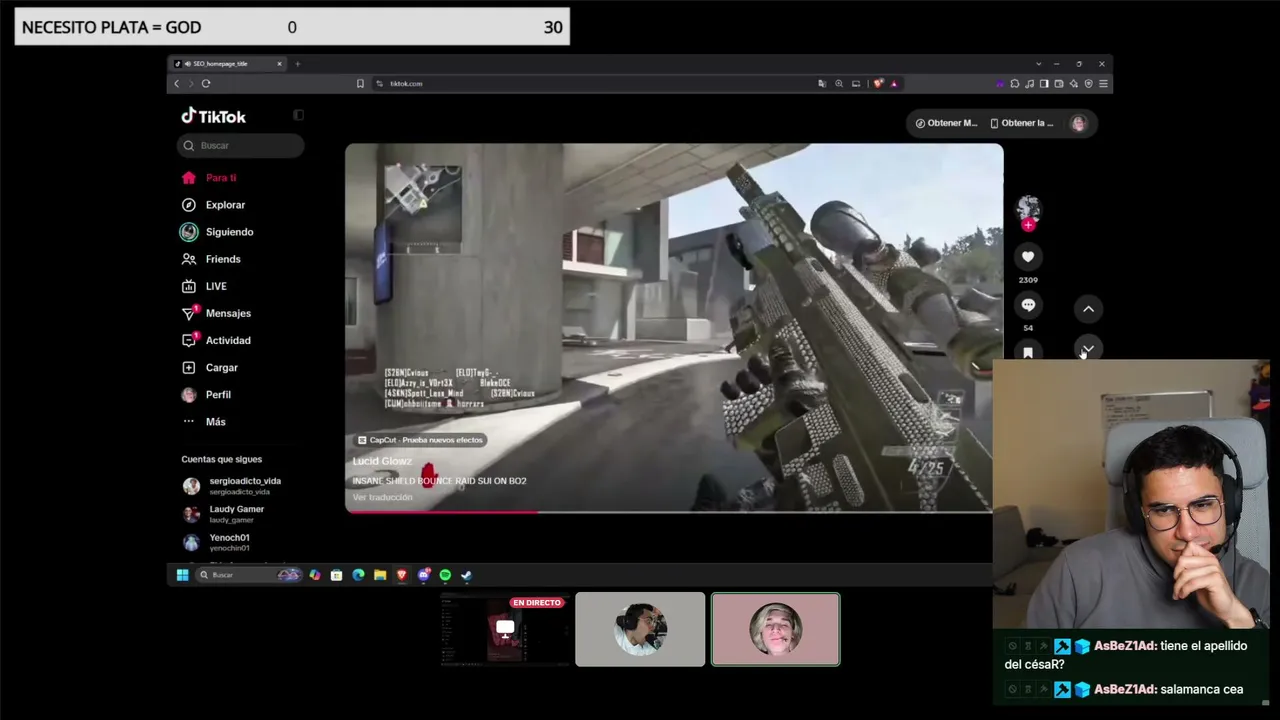Viewport: 1280px width, 720px height.
Task: Select the EN DIRECTO screen share thumbnail
Action: (x=505, y=629)
